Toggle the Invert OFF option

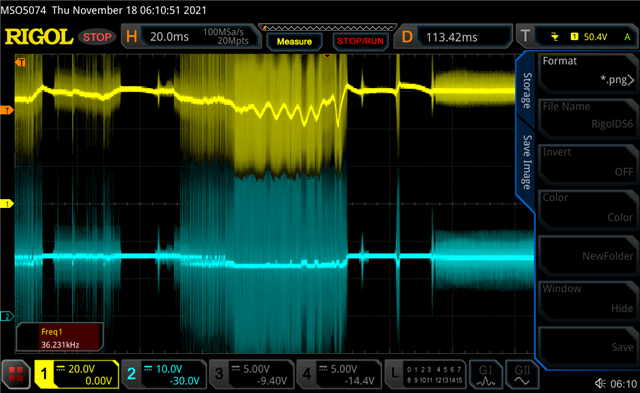click(x=587, y=162)
